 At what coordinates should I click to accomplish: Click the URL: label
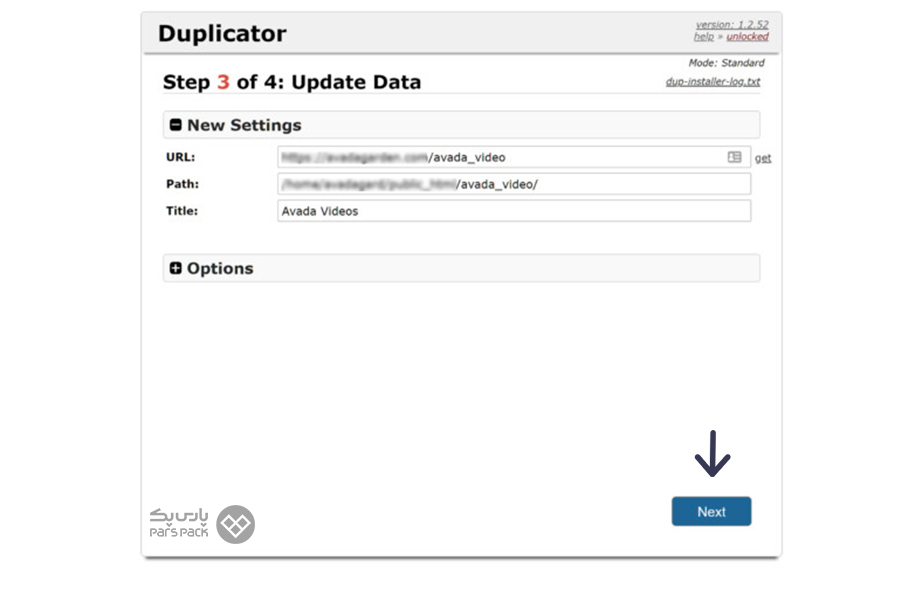181,157
